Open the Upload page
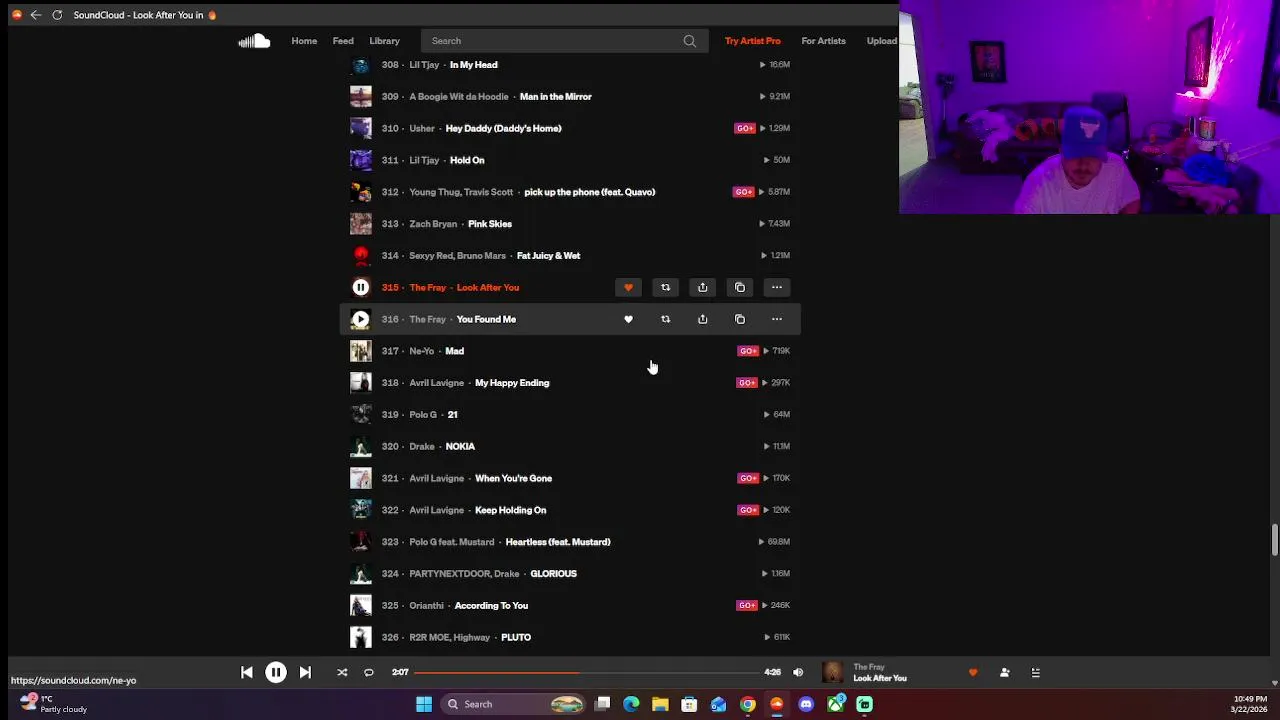Image resolution: width=1280 pixels, height=720 pixels. click(x=881, y=41)
